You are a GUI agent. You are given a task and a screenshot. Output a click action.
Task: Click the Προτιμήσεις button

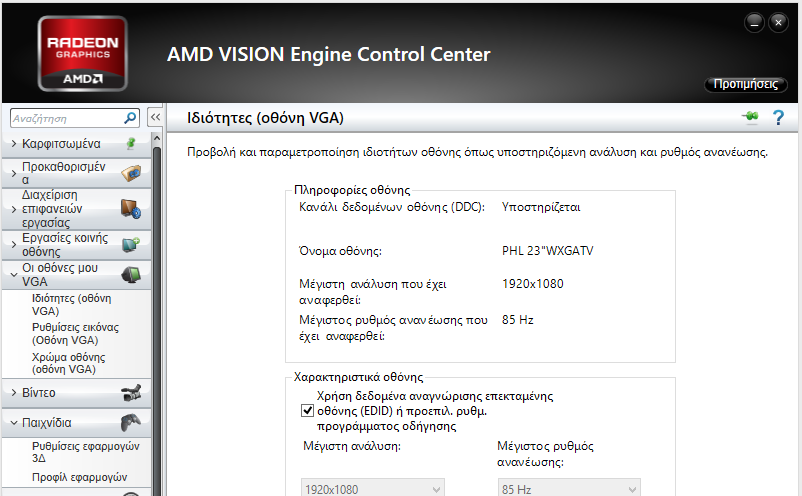coord(746,84)
